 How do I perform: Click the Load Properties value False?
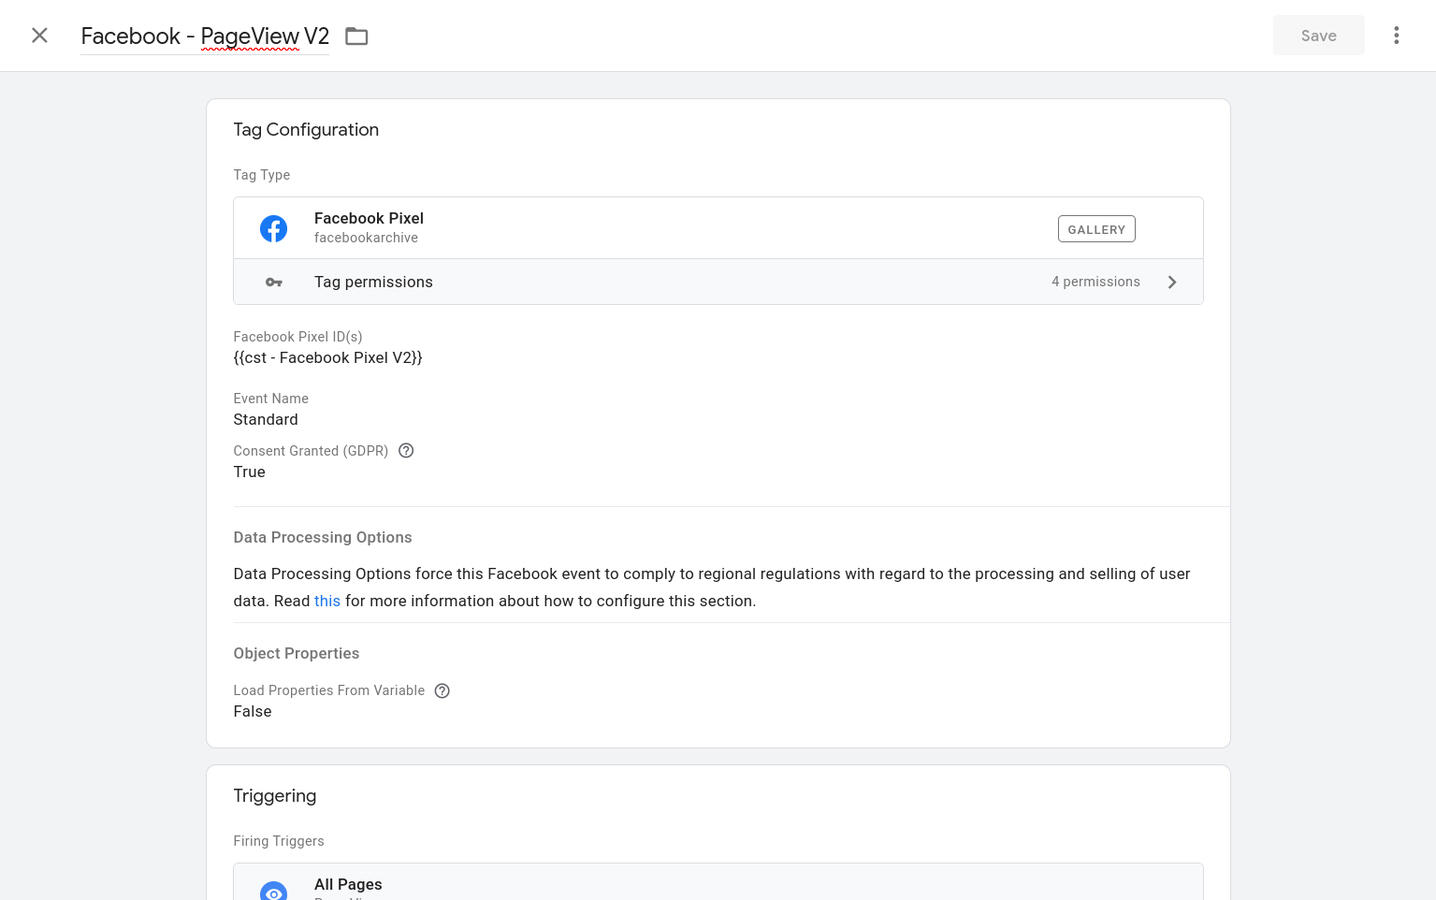click(252, 712)
